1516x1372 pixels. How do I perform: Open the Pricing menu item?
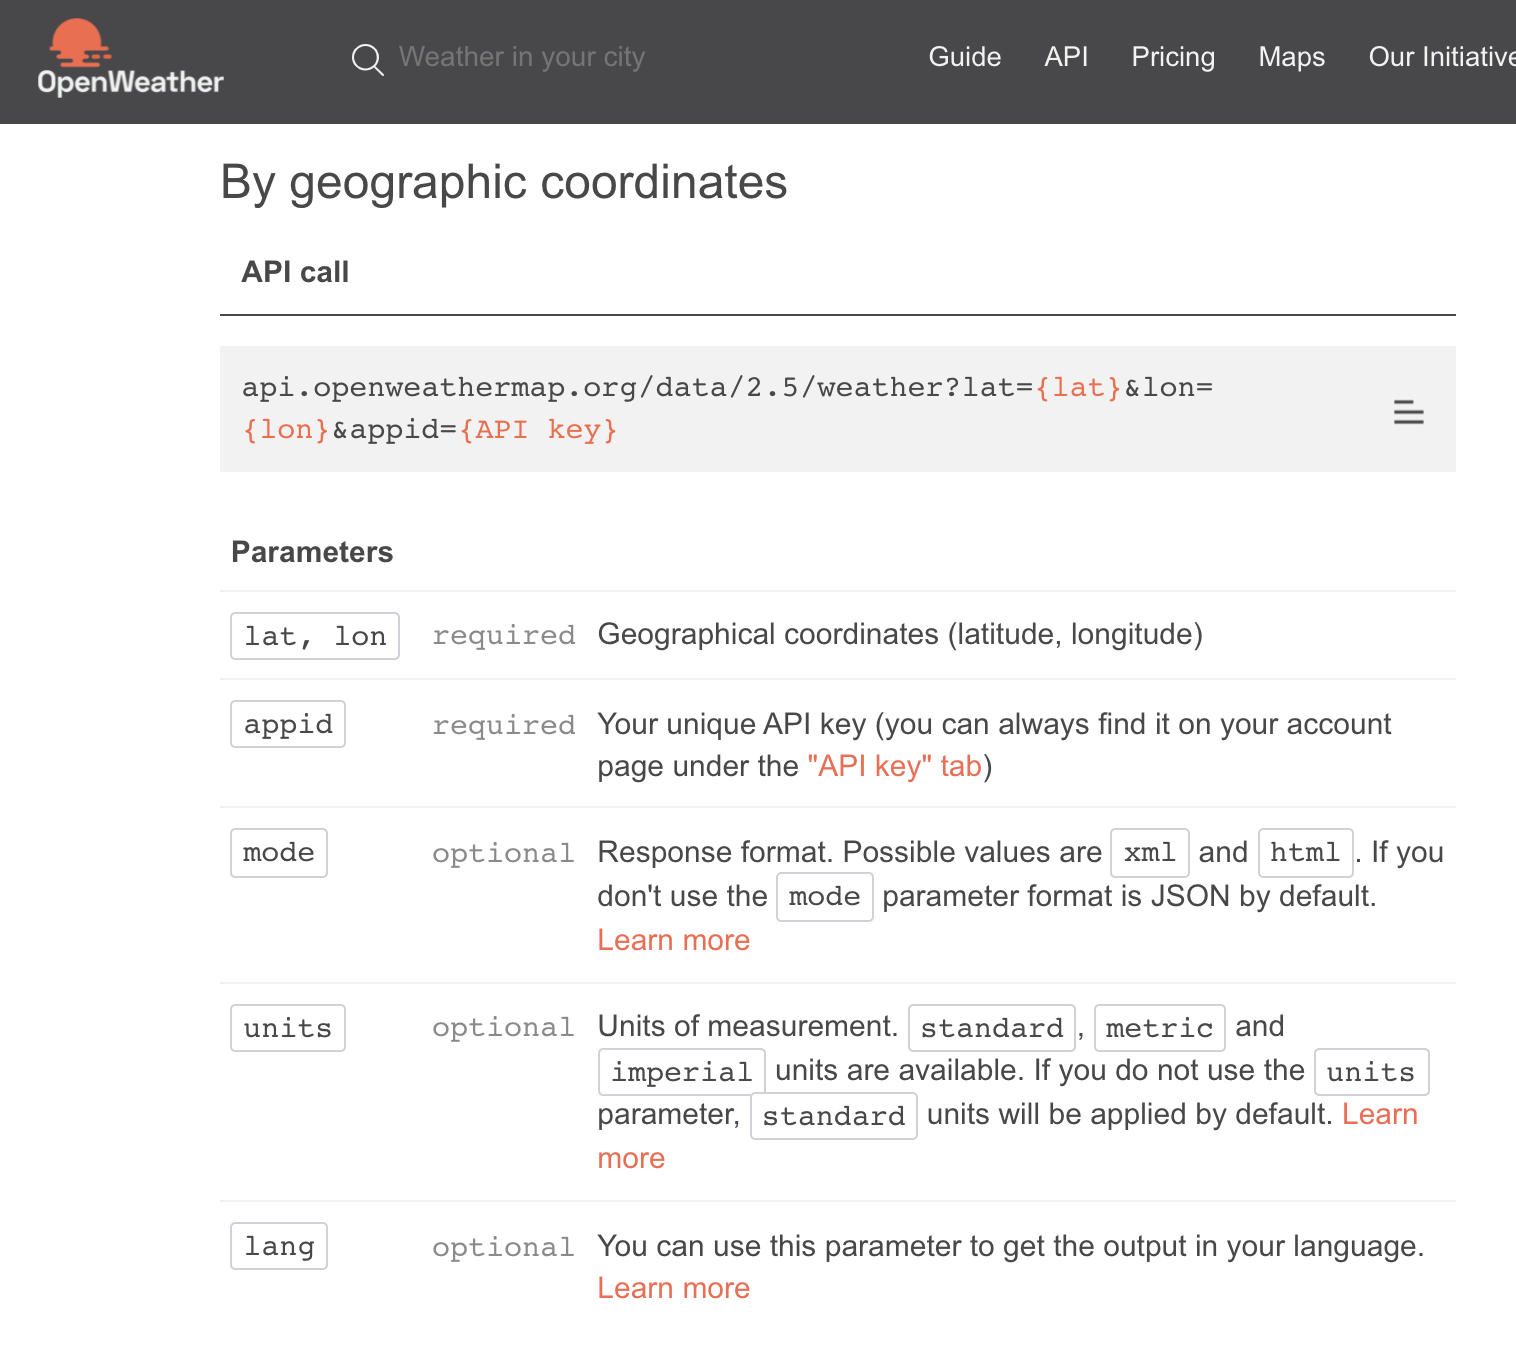pos(1173,57)
